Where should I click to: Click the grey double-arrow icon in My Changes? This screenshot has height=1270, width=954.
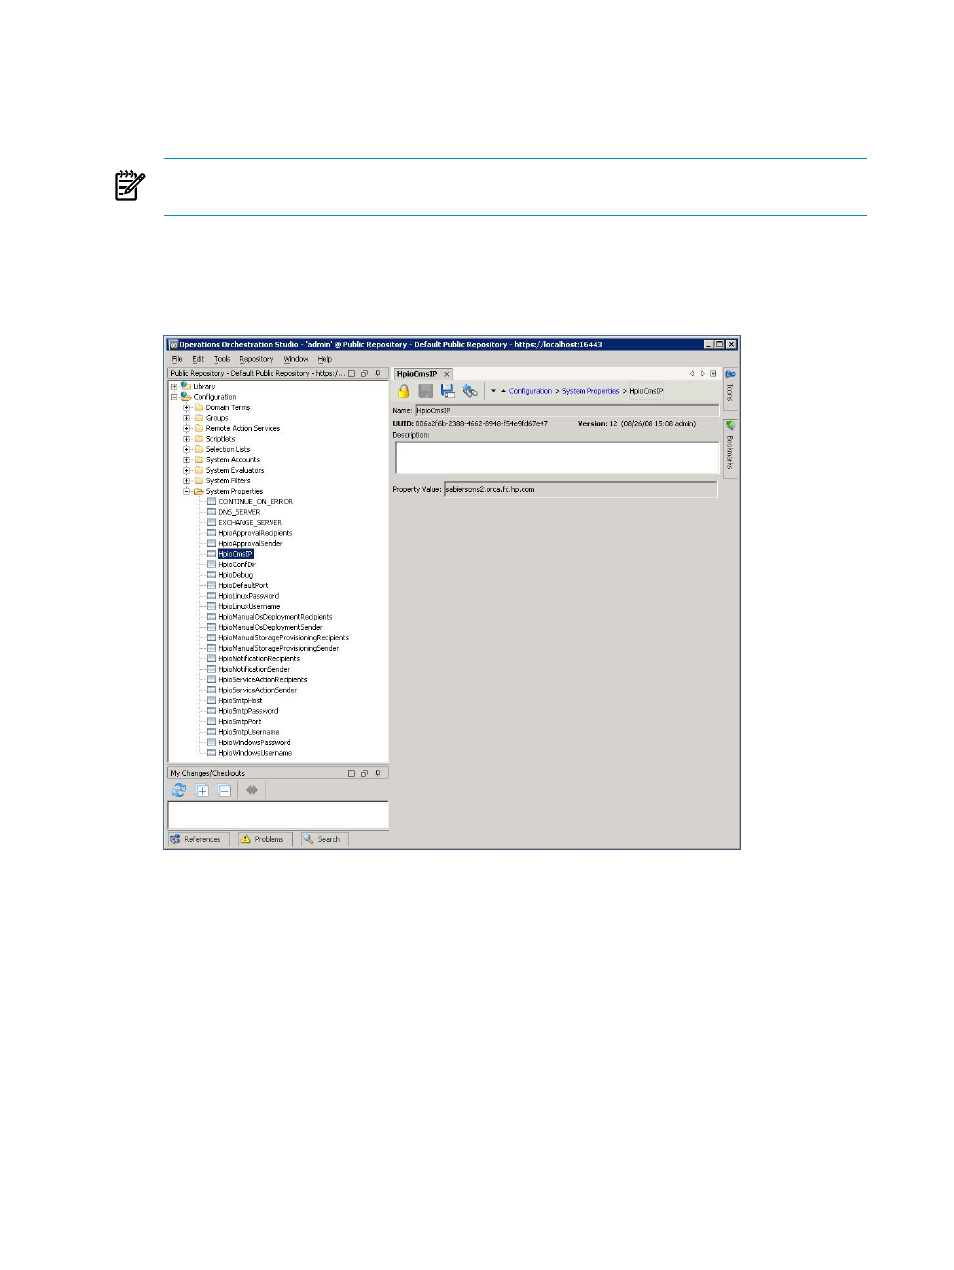point(252,790)
